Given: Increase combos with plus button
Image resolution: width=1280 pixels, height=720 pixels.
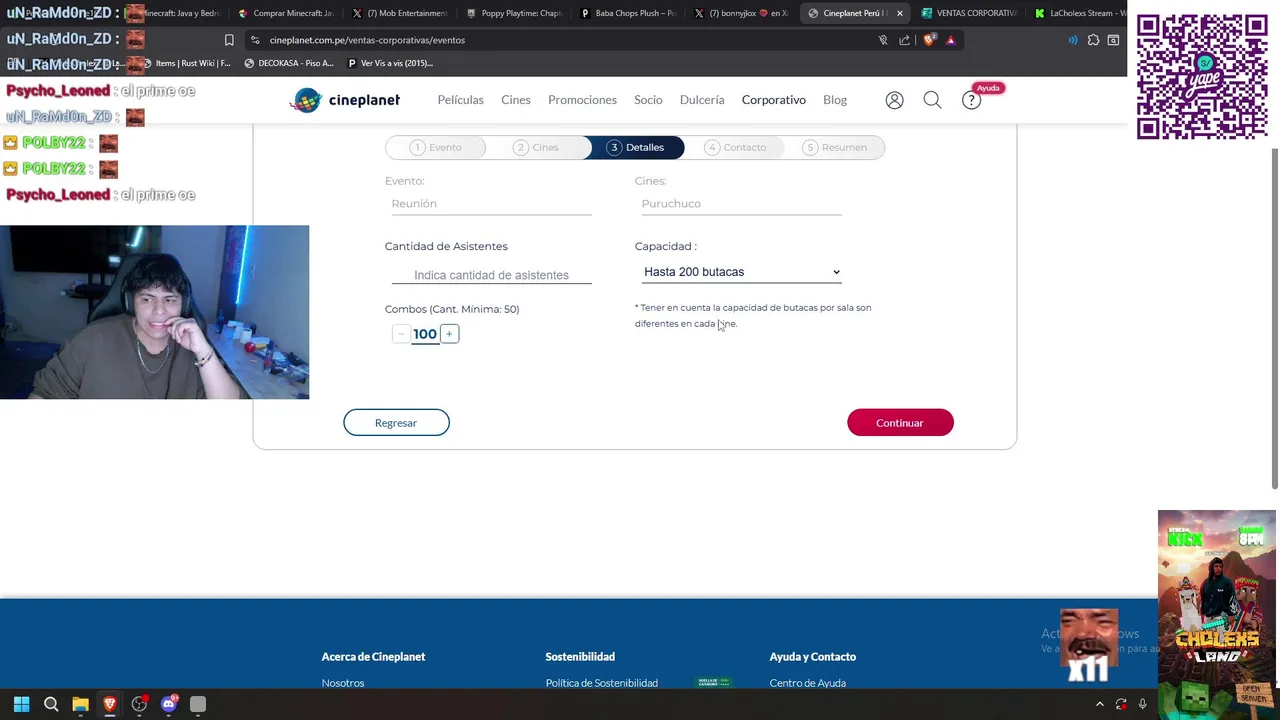Looking at the screenshot, I should 449,334.
